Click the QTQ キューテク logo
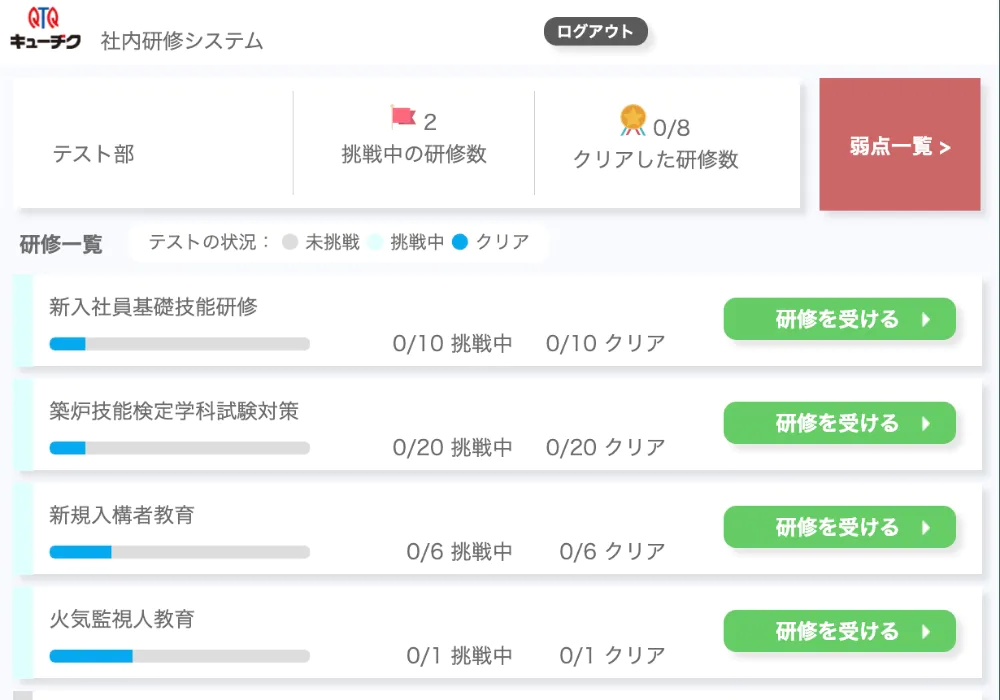Screen dimensions: 1000x700 pyautogui.click(x=45, y=27)
